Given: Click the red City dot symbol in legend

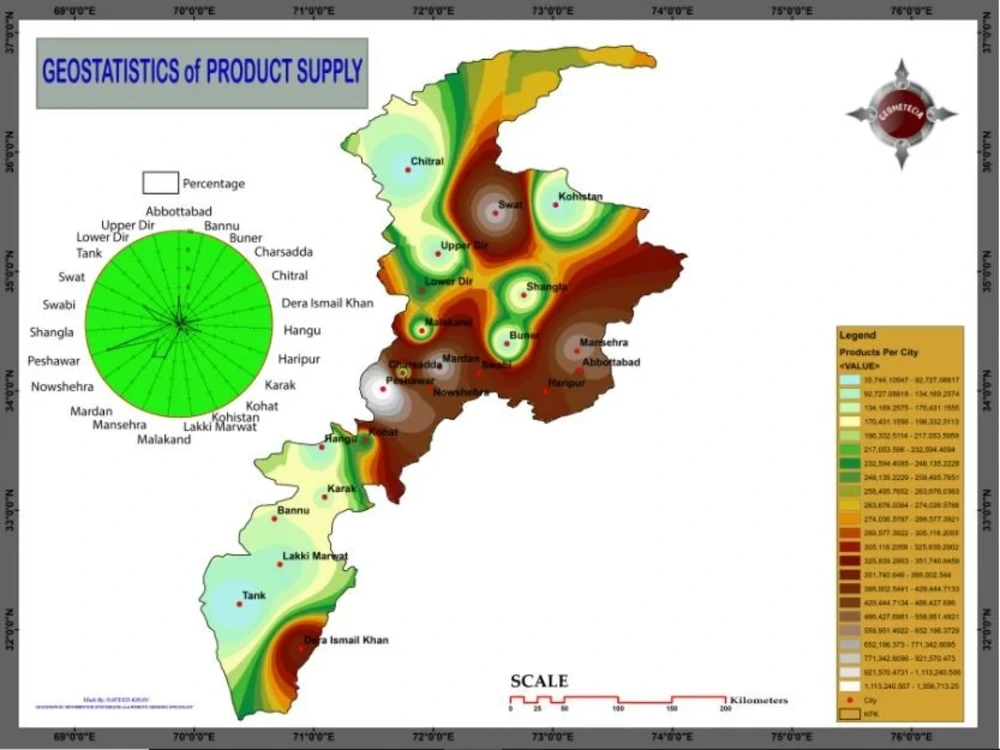Looking at the screenshot, I should pos(851,700).
